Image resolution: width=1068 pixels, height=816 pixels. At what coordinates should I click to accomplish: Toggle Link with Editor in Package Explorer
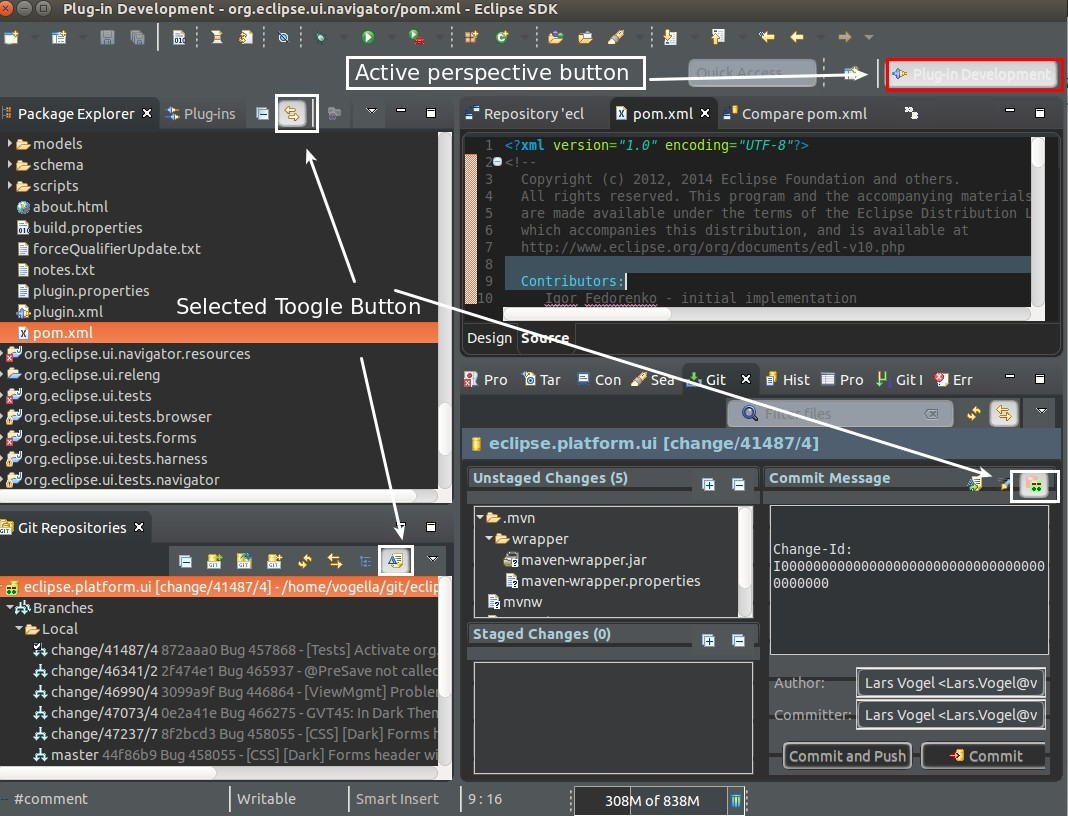(292, 113)
